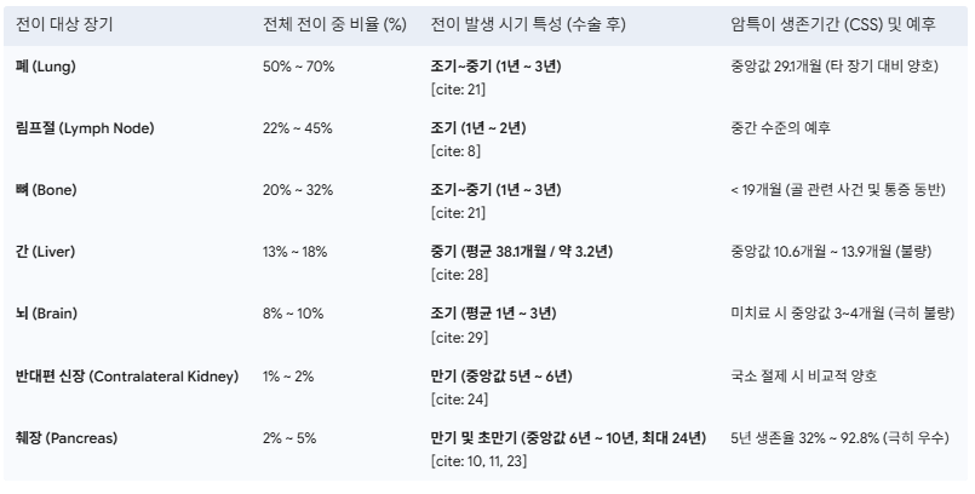This screenshot has height=494, width=975.
Task: Select the '췌장 (Pancreas)' row label
Action: [66, 438]
